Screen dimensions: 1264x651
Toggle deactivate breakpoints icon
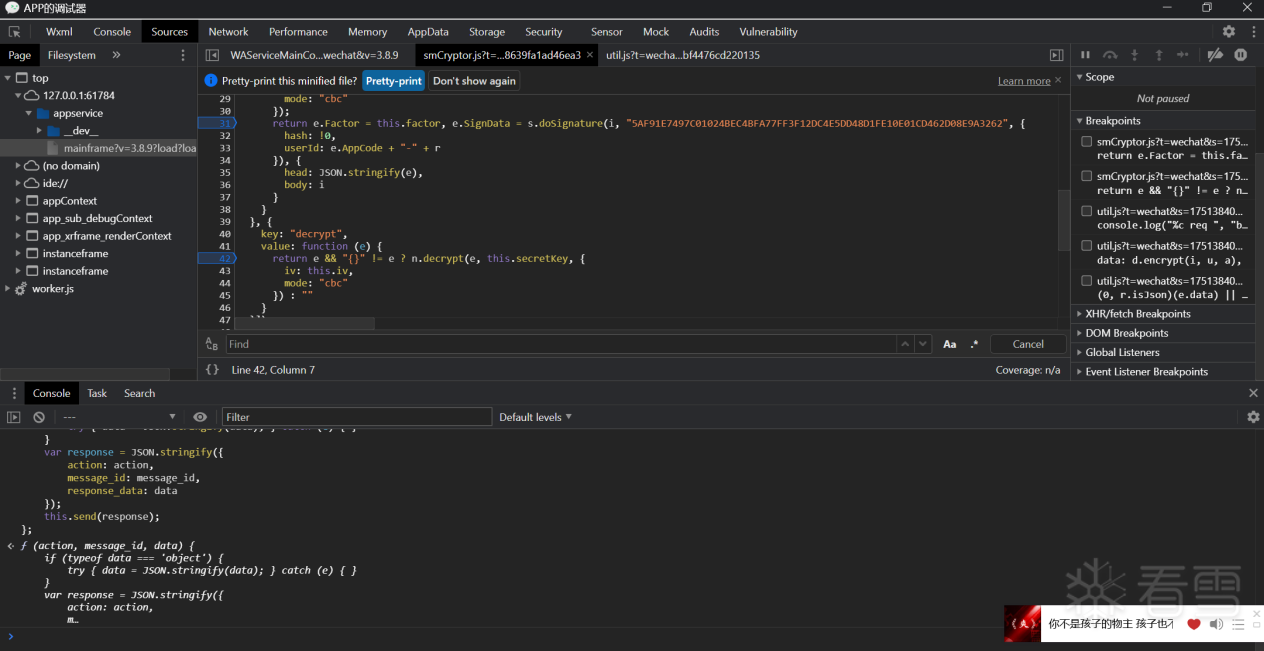tap(1215, 55)
